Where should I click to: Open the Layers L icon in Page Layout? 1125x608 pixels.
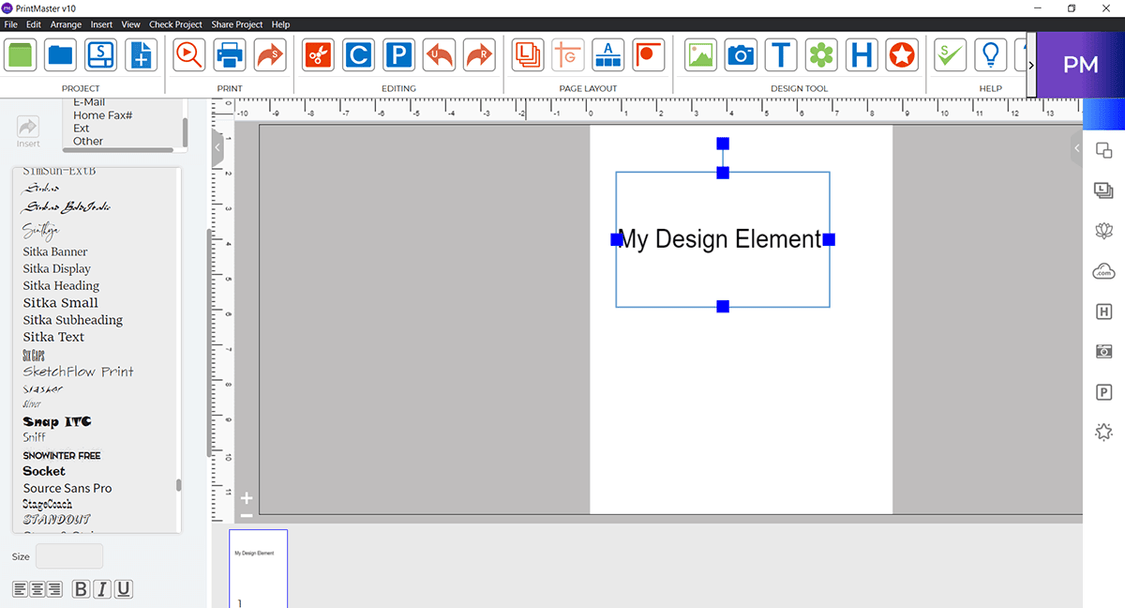[527, 55]
